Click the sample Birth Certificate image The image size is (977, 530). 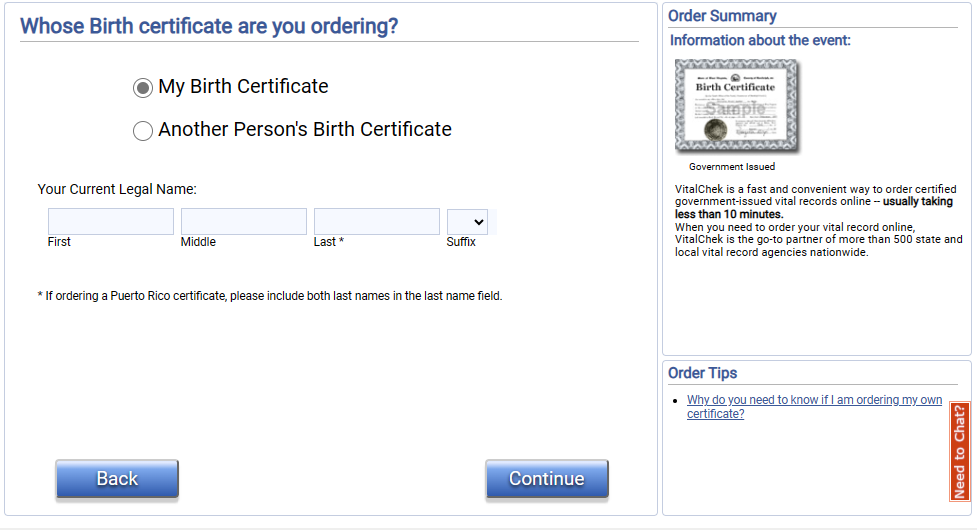pos(737,105)
